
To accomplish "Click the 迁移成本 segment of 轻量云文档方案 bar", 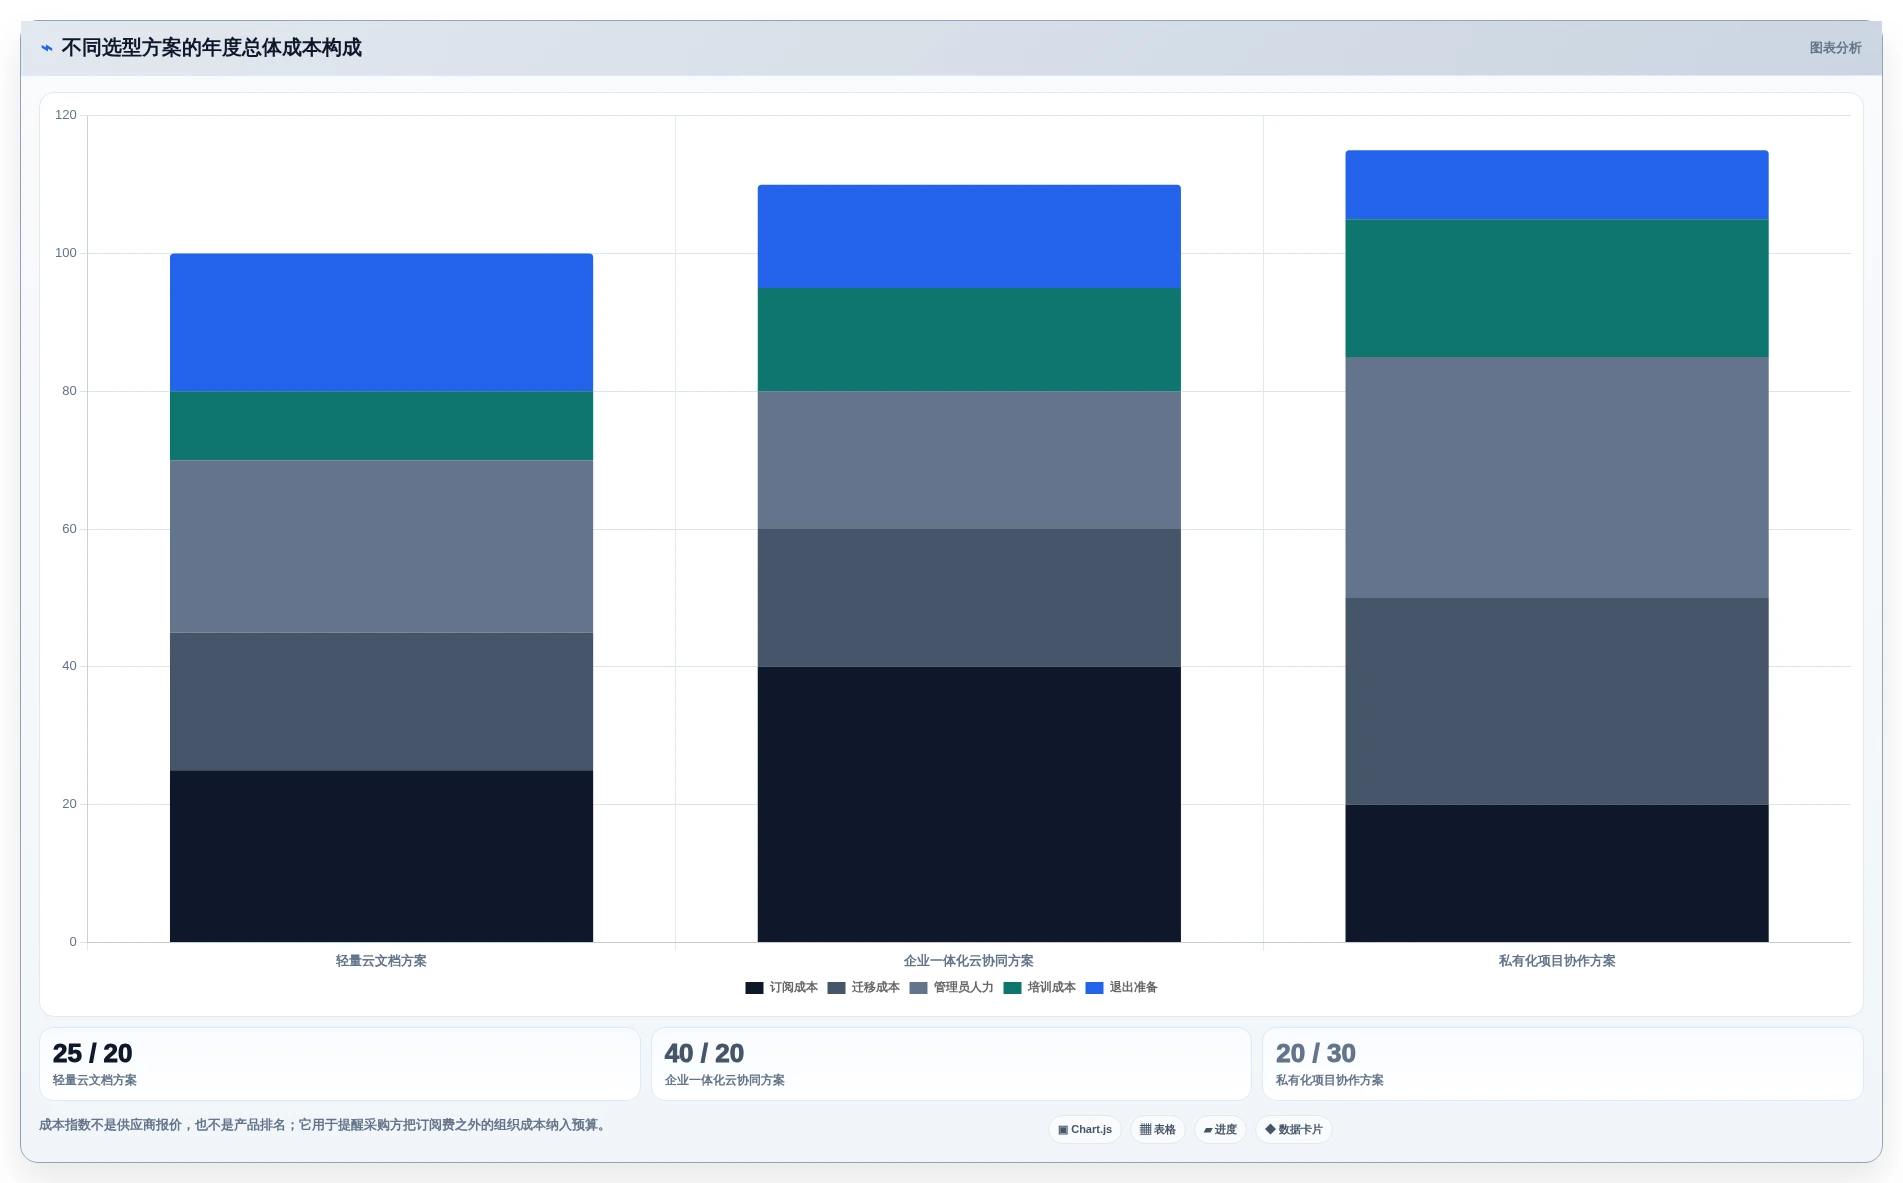I will pyautogui.click(x=381, y=701).
